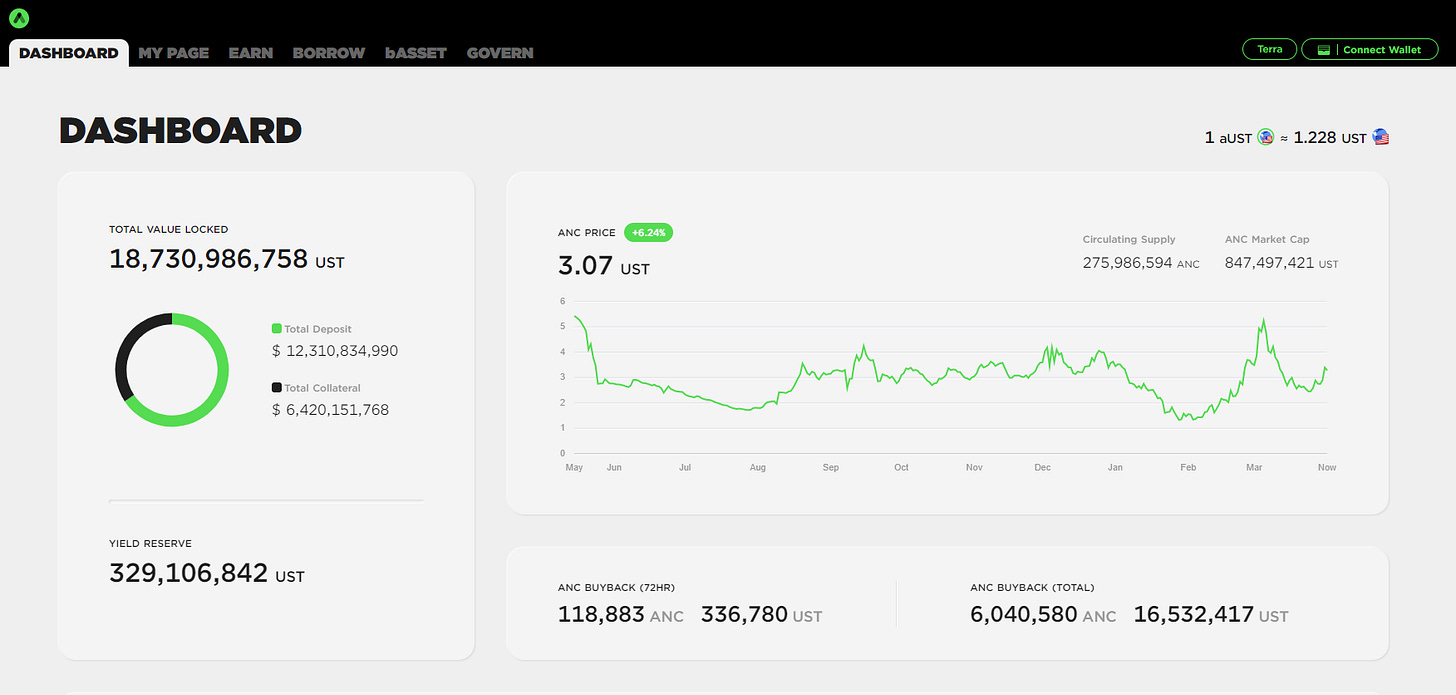This screenshot has height=695, width=1456.
Task: Click the 18,730,986,758 UST total value
Action: 227,260
